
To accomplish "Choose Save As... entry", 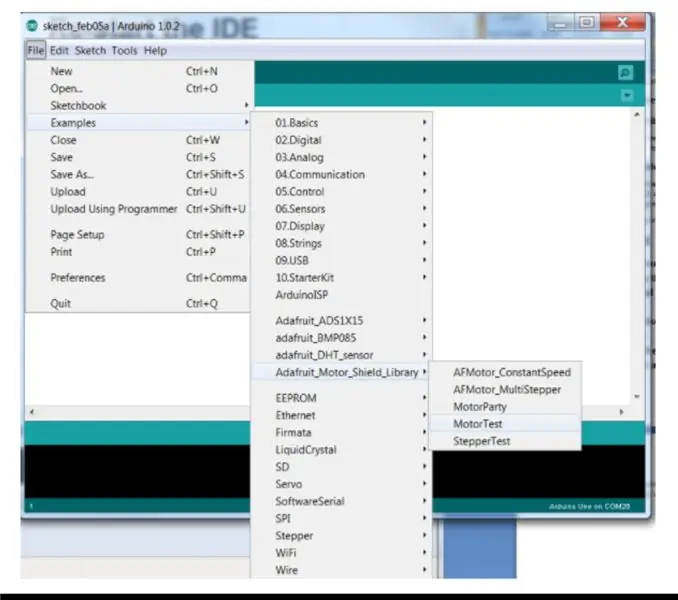I will pyautogui.click(x=138, y=175).
